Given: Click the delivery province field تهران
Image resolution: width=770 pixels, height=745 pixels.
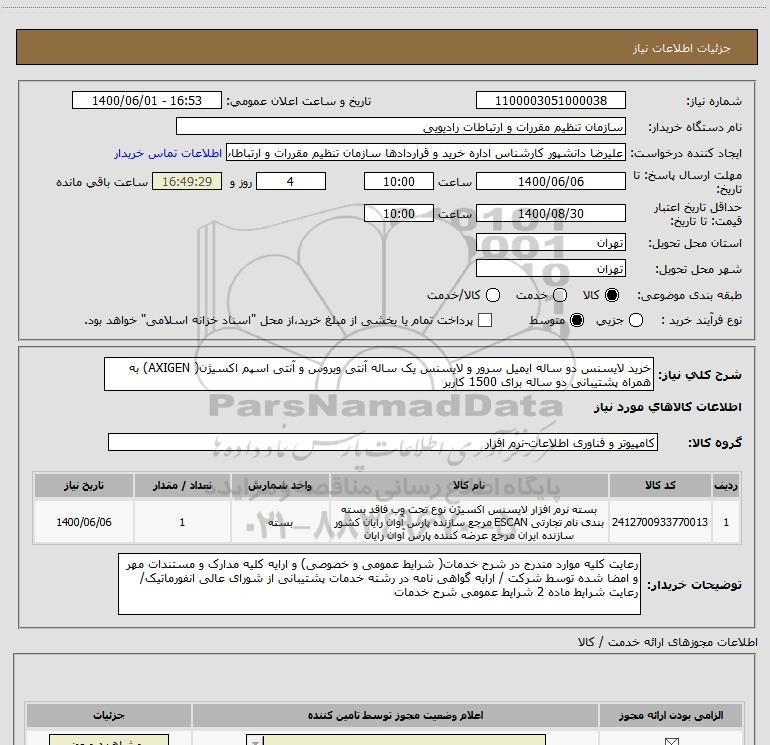Looking at the screenshot, I should (x=550, y=243).
